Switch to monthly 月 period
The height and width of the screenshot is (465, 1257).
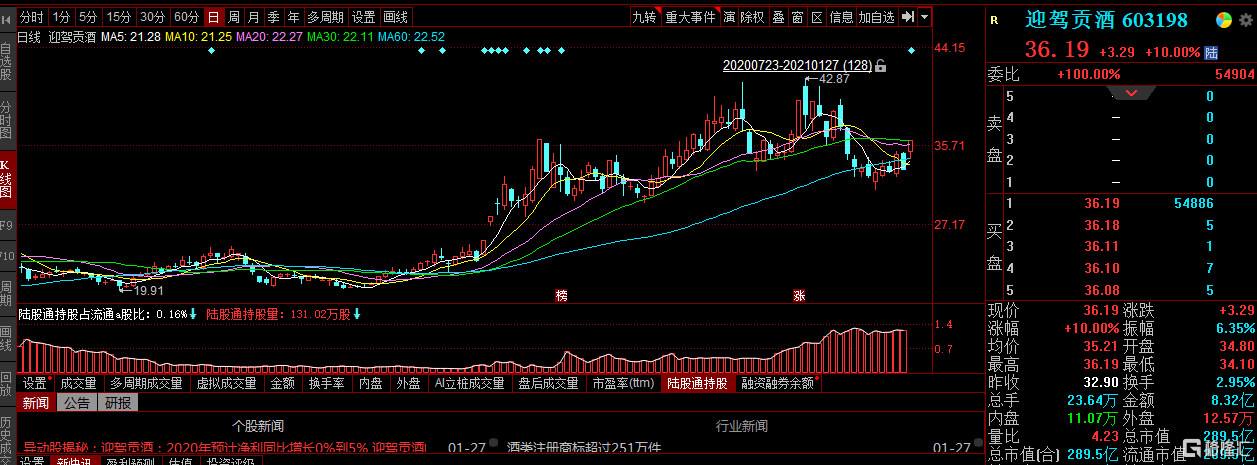(253, 17)
